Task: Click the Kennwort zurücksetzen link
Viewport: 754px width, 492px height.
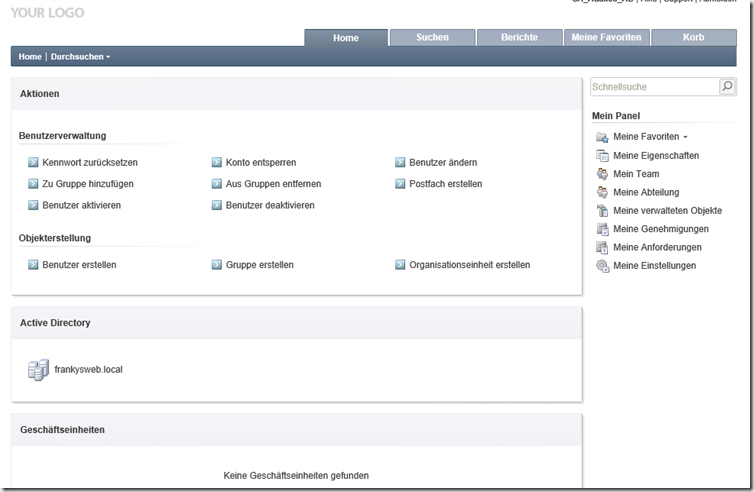Action: point(90,162)
